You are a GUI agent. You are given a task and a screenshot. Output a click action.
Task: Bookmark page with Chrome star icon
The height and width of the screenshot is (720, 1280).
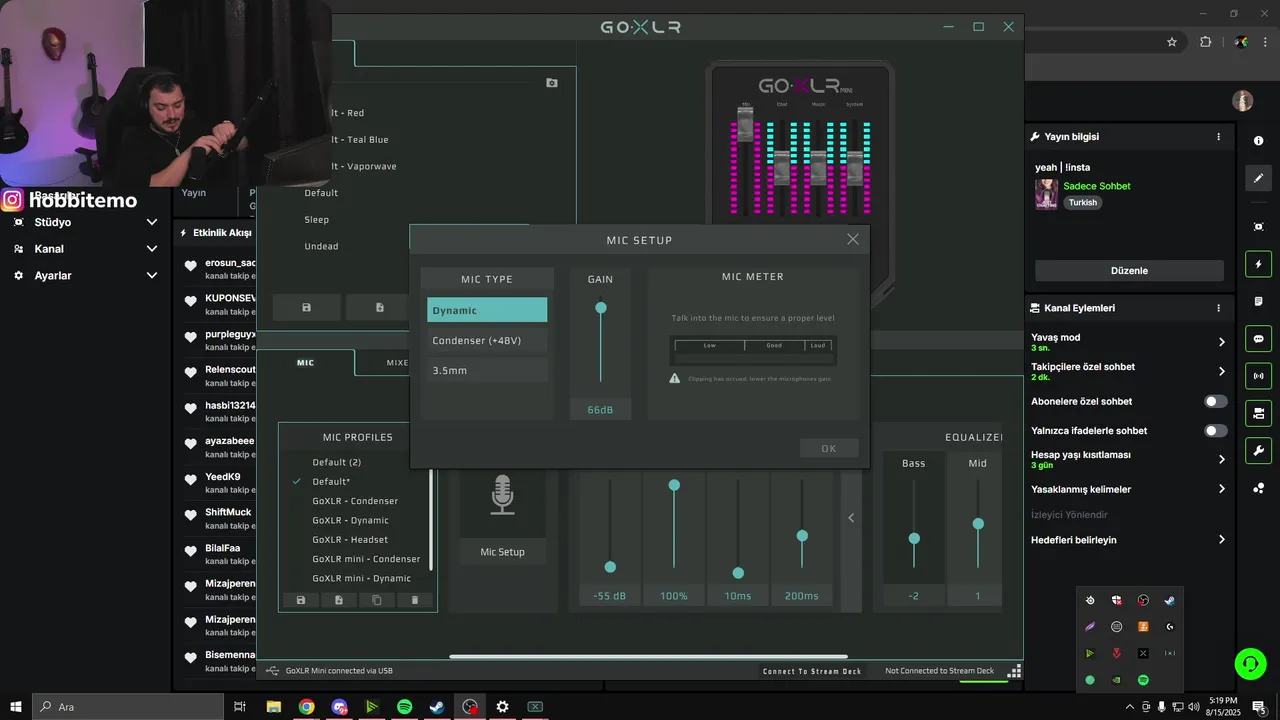coord(1172,42)
